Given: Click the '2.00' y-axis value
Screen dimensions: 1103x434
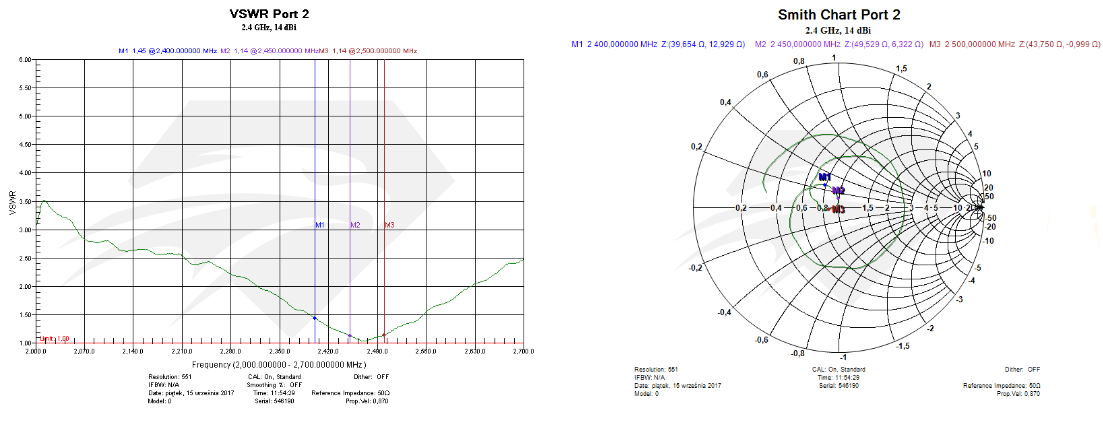Looking at the screenshot, I should tap(27, 286).
